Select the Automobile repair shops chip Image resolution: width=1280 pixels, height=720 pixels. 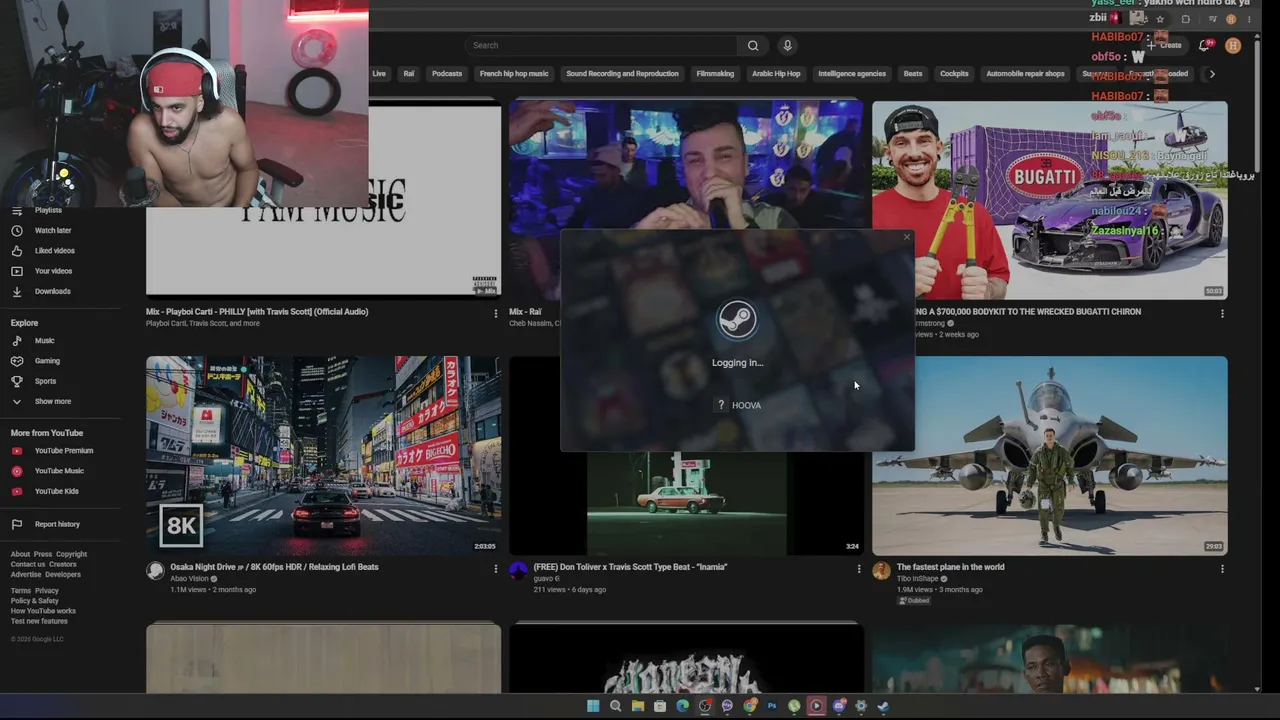pos(1025,73)
